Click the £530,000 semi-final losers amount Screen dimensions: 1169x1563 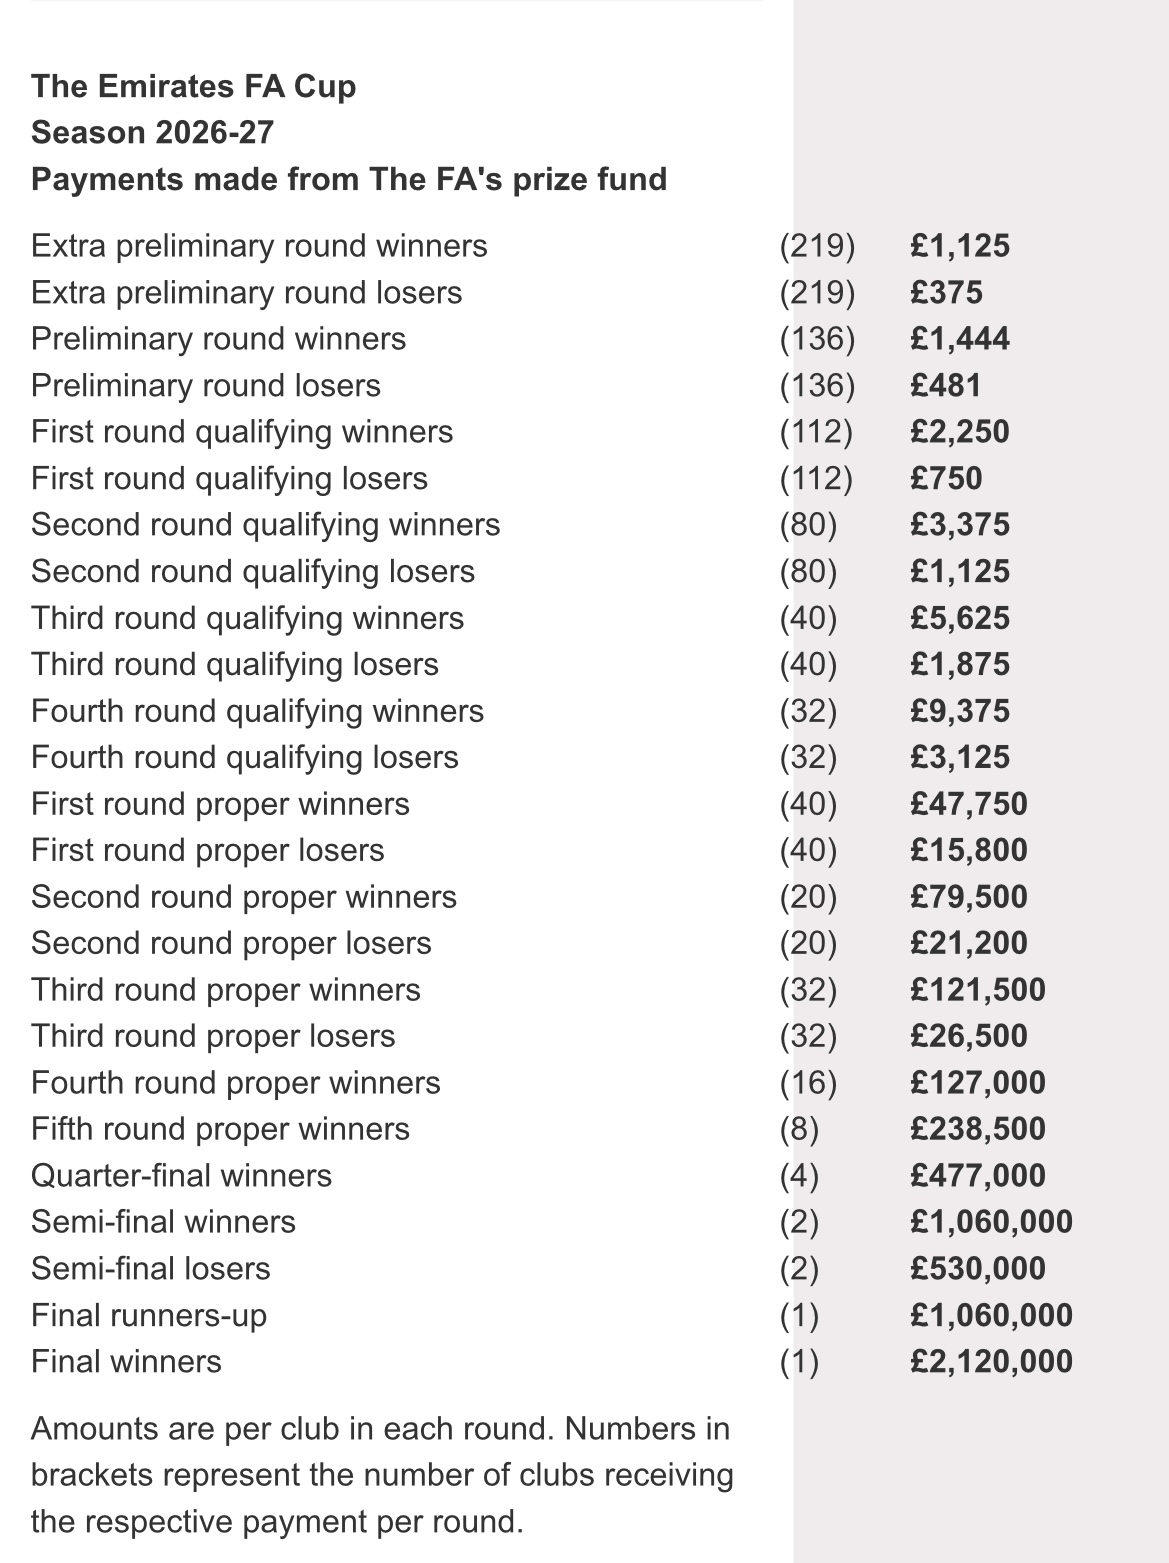[x=978, y=1269]
